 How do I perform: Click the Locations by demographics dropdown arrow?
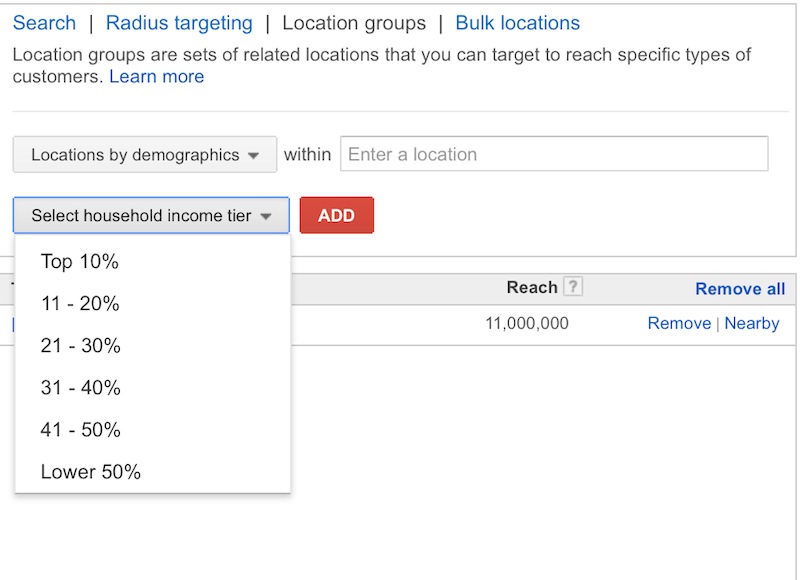tap(253, 155)
